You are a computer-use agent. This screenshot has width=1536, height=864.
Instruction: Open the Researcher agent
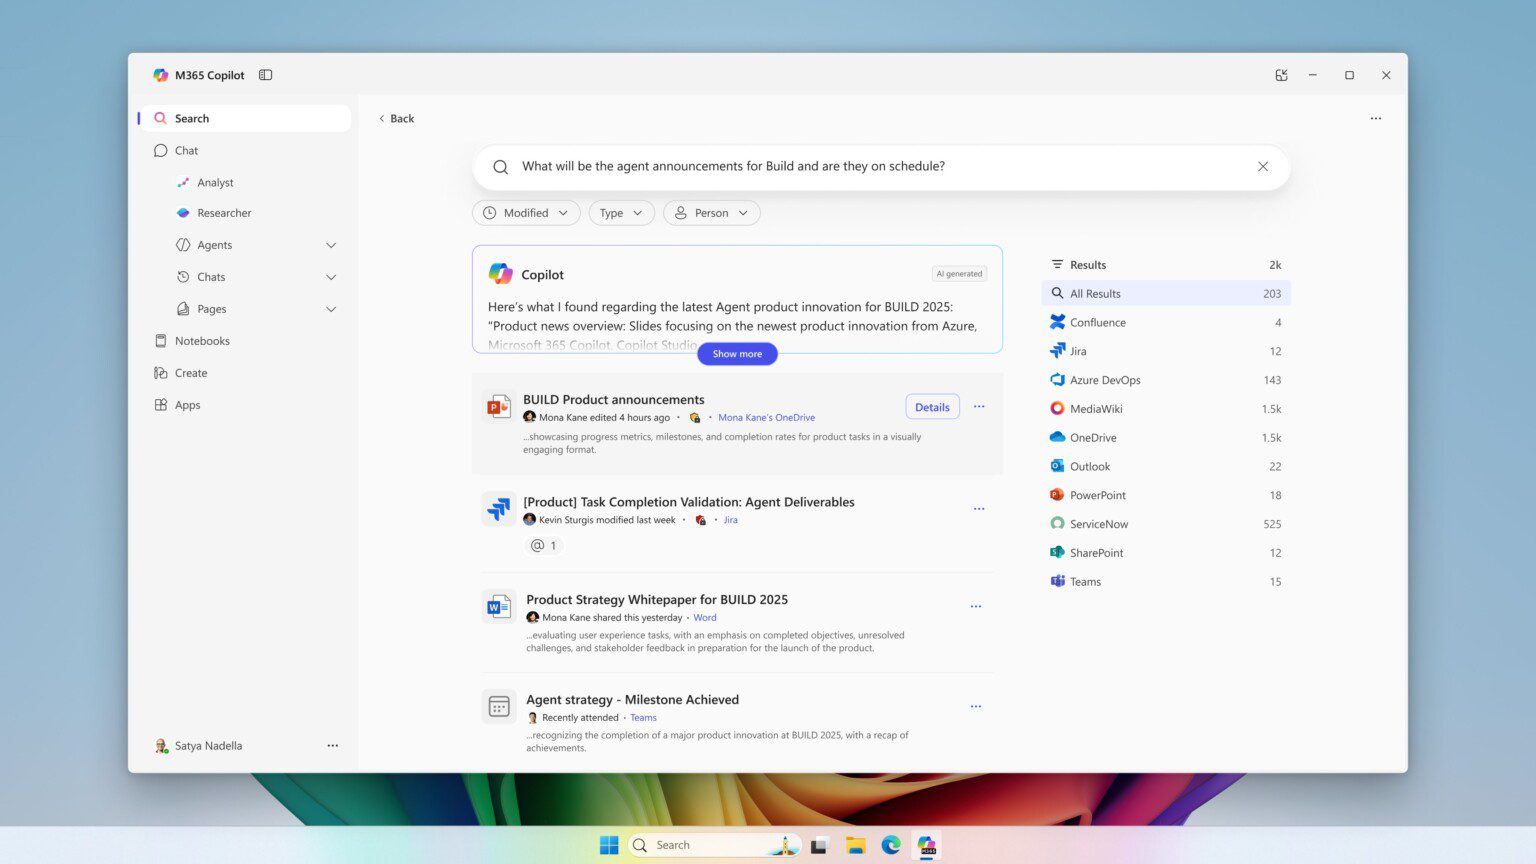pyautogui.click(x=224, y=213)
